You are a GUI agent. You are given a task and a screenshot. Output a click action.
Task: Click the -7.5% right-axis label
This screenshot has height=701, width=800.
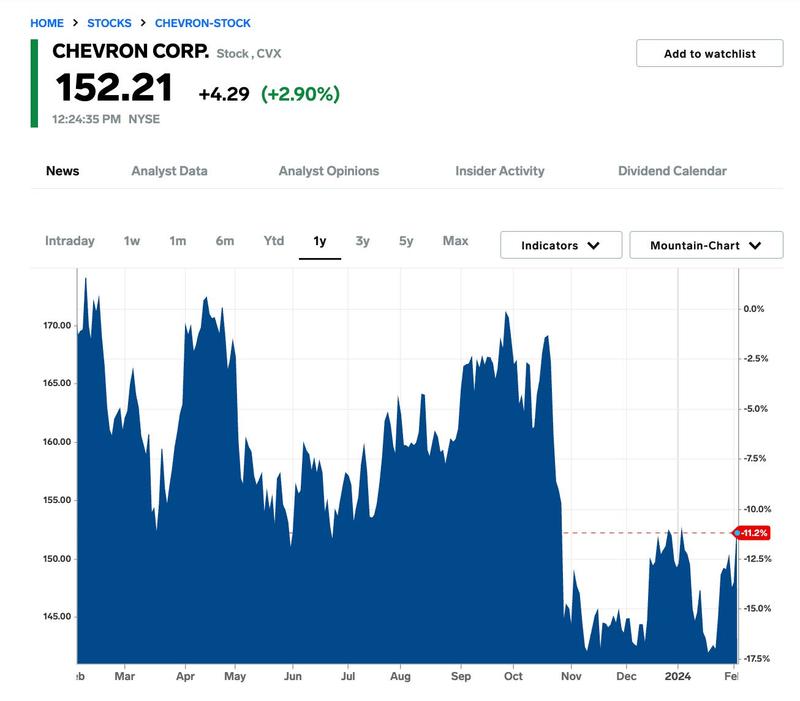coord(755,458)
